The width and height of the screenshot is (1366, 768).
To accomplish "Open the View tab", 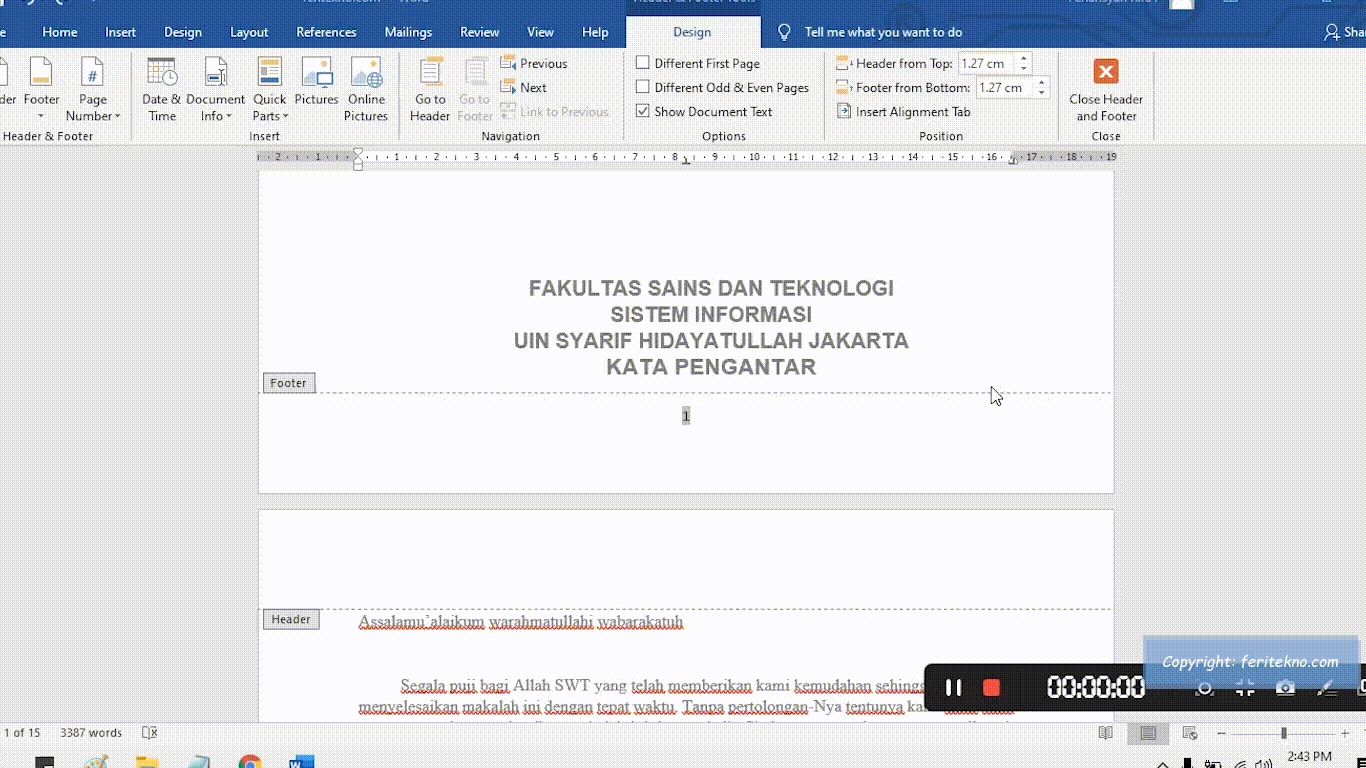I will tap(540, 32).
